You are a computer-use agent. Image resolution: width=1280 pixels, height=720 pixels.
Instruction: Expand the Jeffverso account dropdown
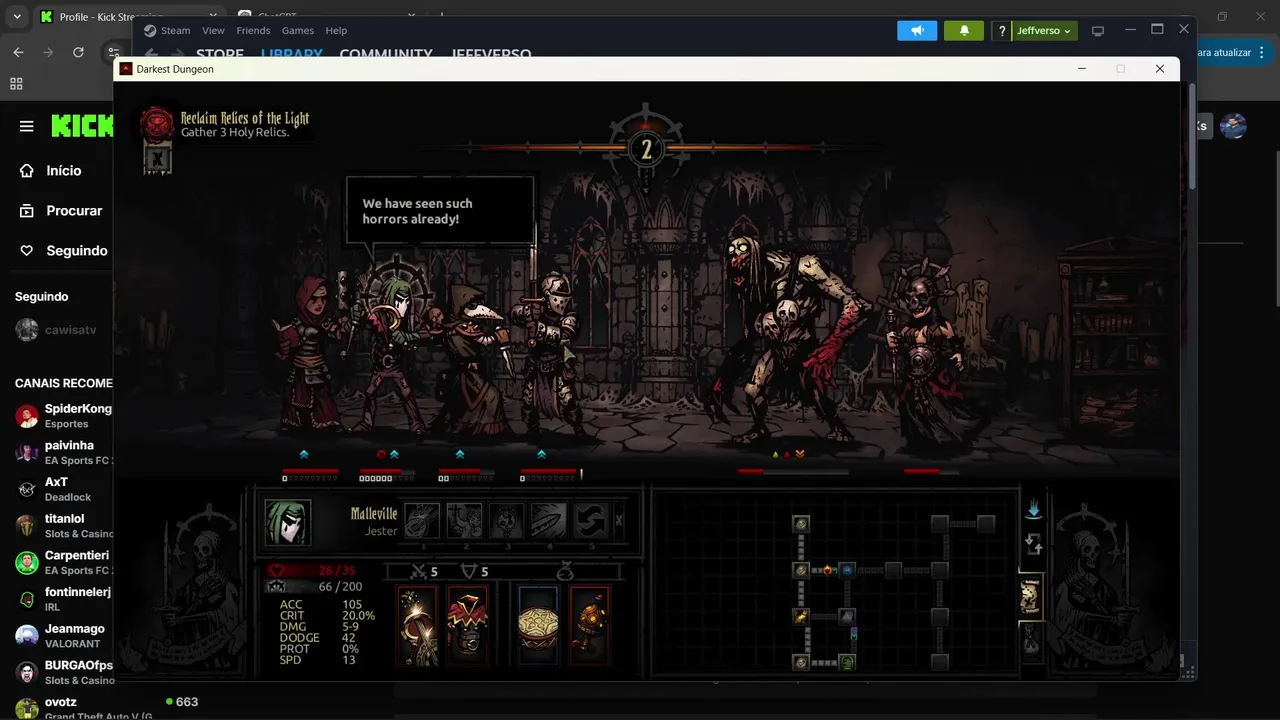point(1044,31)
